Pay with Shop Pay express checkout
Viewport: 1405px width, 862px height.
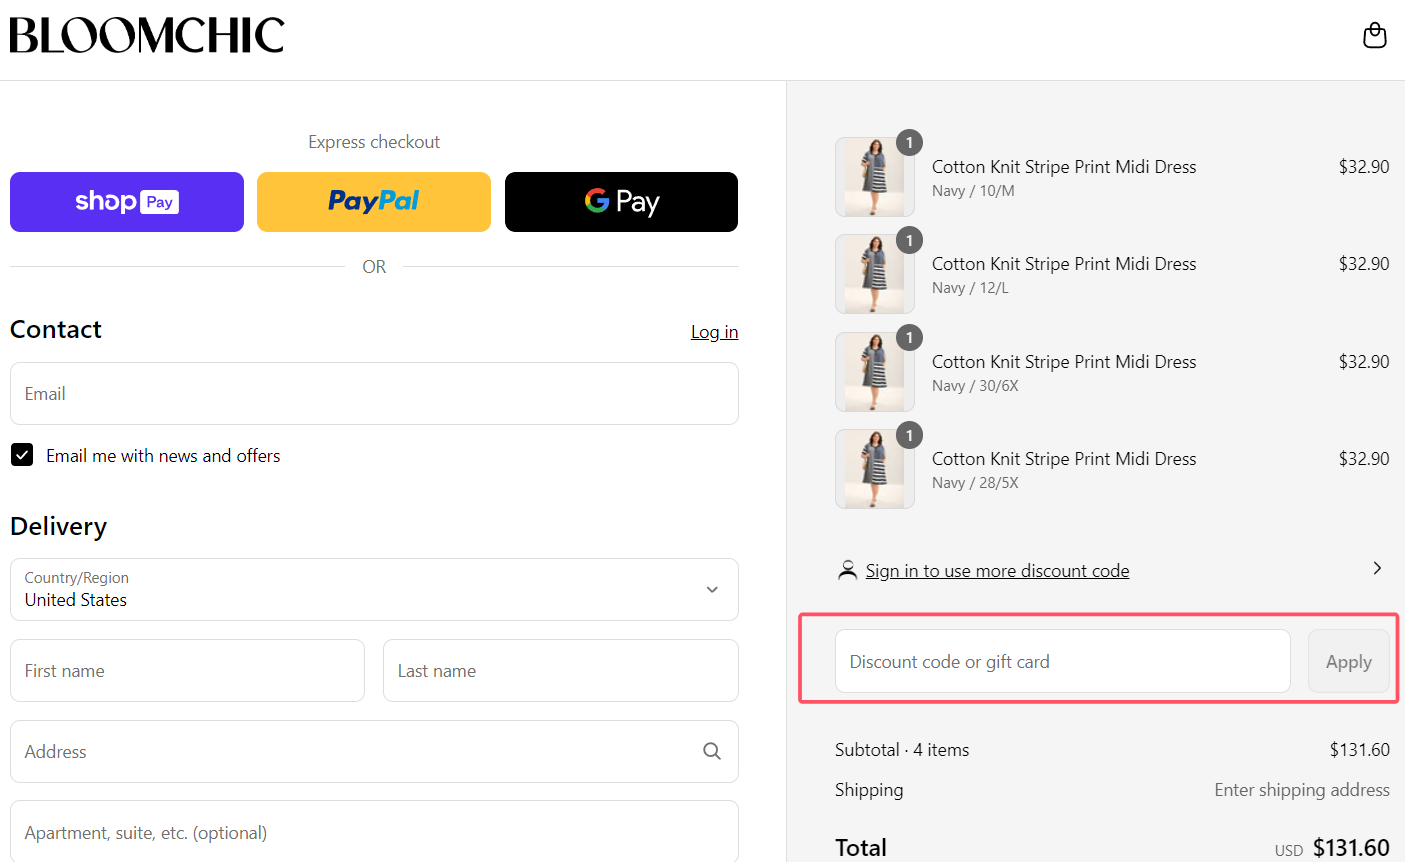(127, 202)
